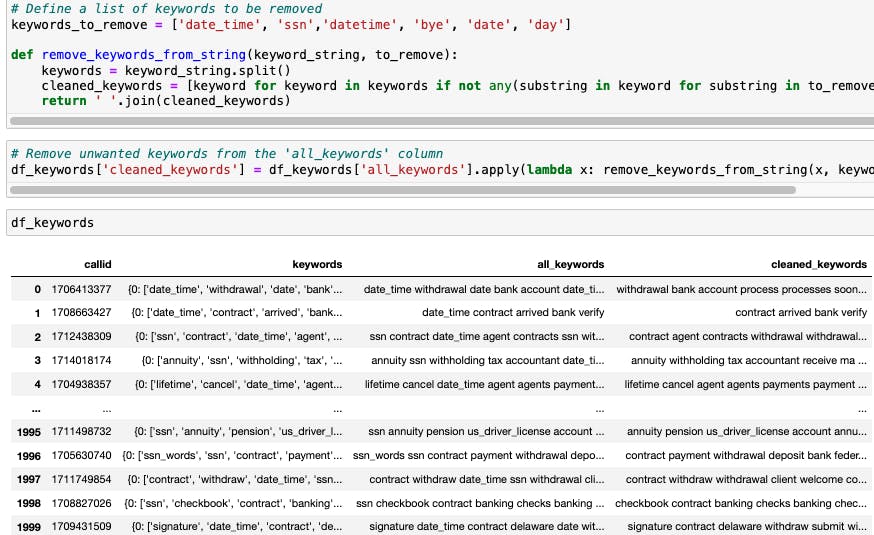Click cleaned_keywords cell starting 'signature contract delaware withdraw'
The image size is (874, 535).
747,526
